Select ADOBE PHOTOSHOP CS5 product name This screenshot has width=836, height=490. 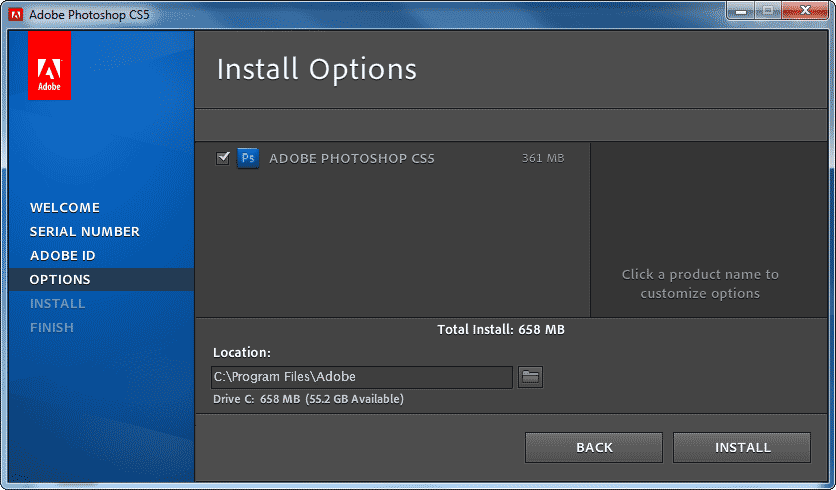pyautogui.click(x=352, y=158)
